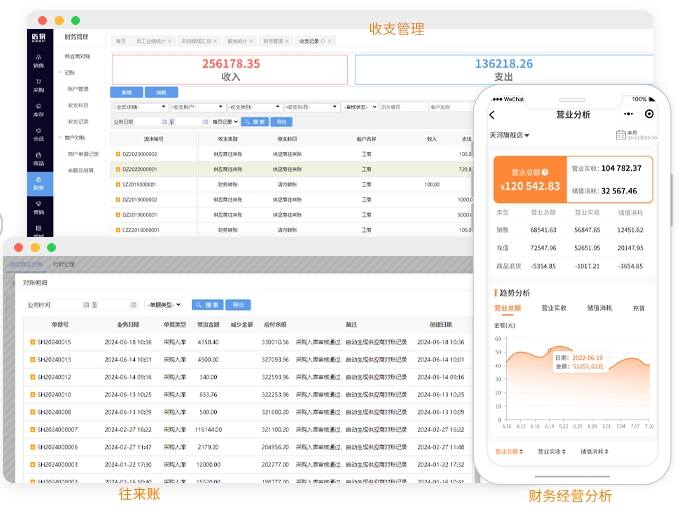Sort by 营业总额 at the phone bottom
Screen dimensions: 683x512
[x=509, y=451]
